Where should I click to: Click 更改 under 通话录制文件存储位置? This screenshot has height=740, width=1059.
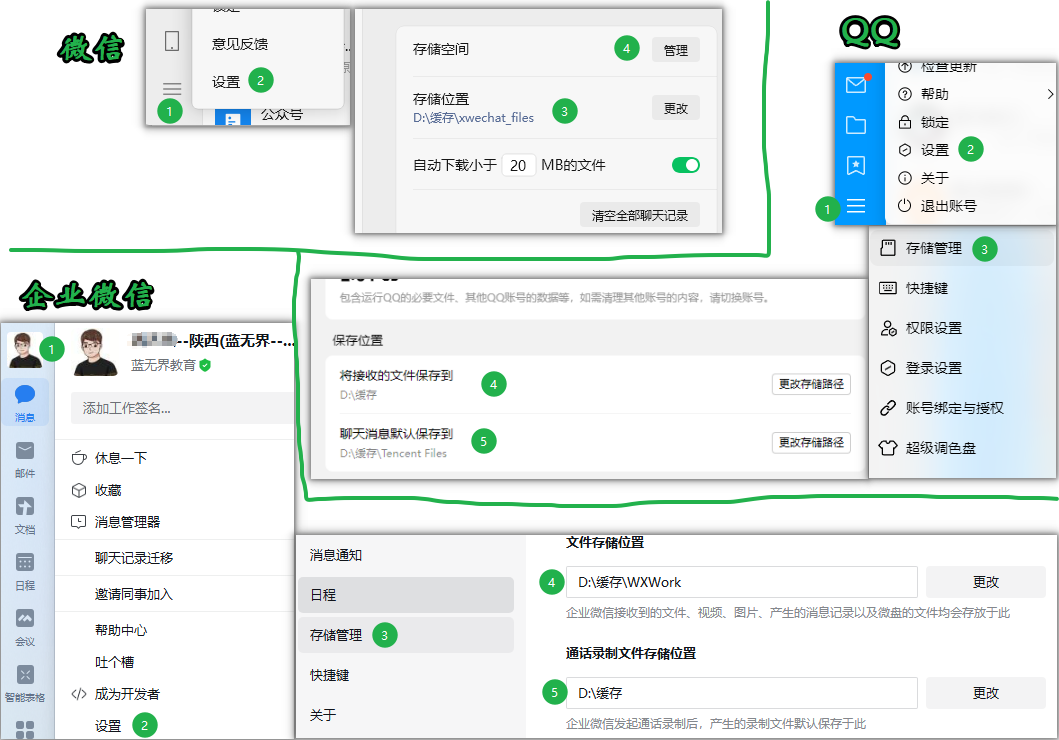[x=985, y=693]
